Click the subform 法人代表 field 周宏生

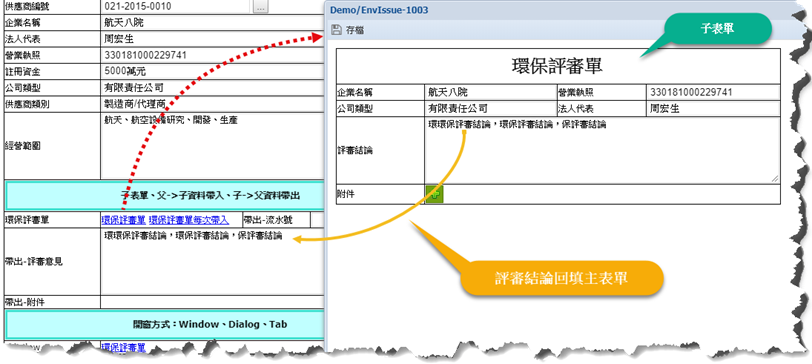pos(713,109)
